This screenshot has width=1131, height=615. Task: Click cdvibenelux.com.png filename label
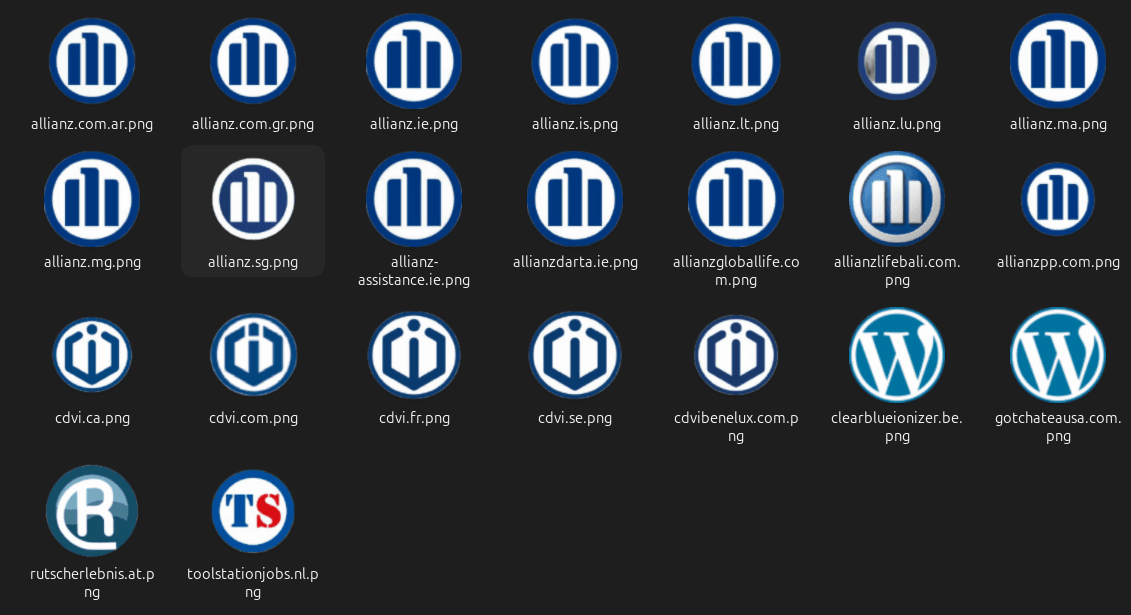[x=736, y=427]
